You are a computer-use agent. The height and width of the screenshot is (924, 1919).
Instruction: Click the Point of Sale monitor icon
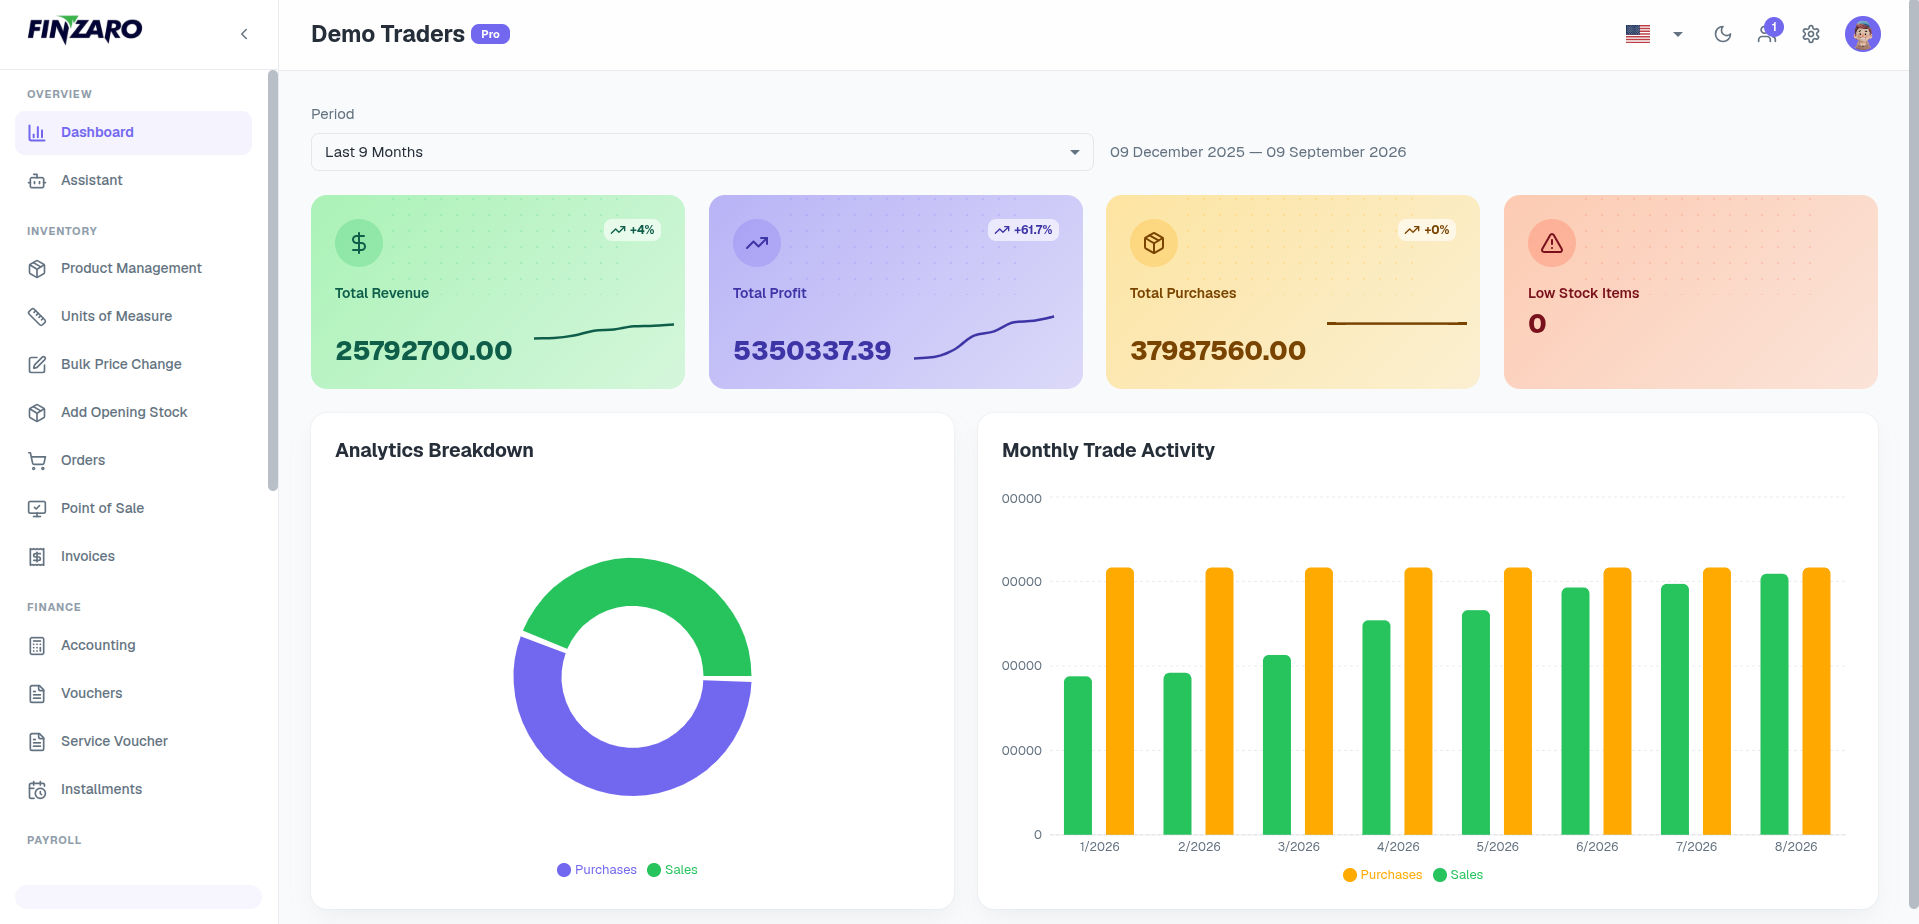tap(37, 509)
